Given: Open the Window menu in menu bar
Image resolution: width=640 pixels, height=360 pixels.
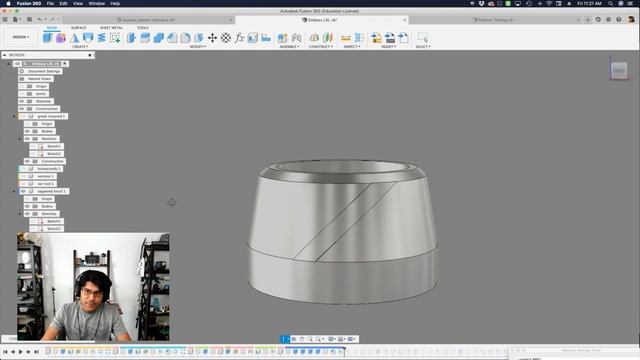Looking at the screenshot, I should point(97,3).
